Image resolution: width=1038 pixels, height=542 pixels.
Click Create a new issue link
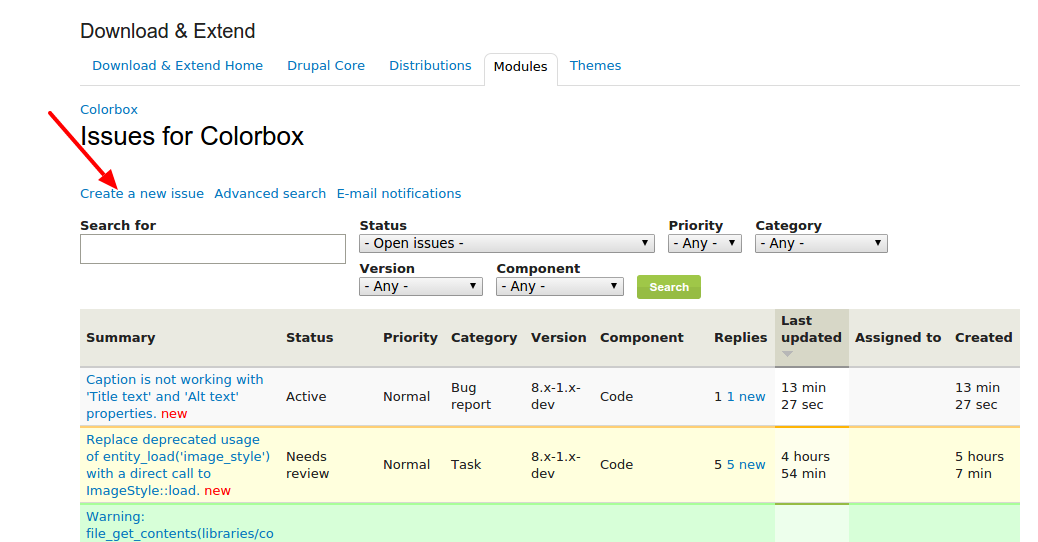coord(142,193)
